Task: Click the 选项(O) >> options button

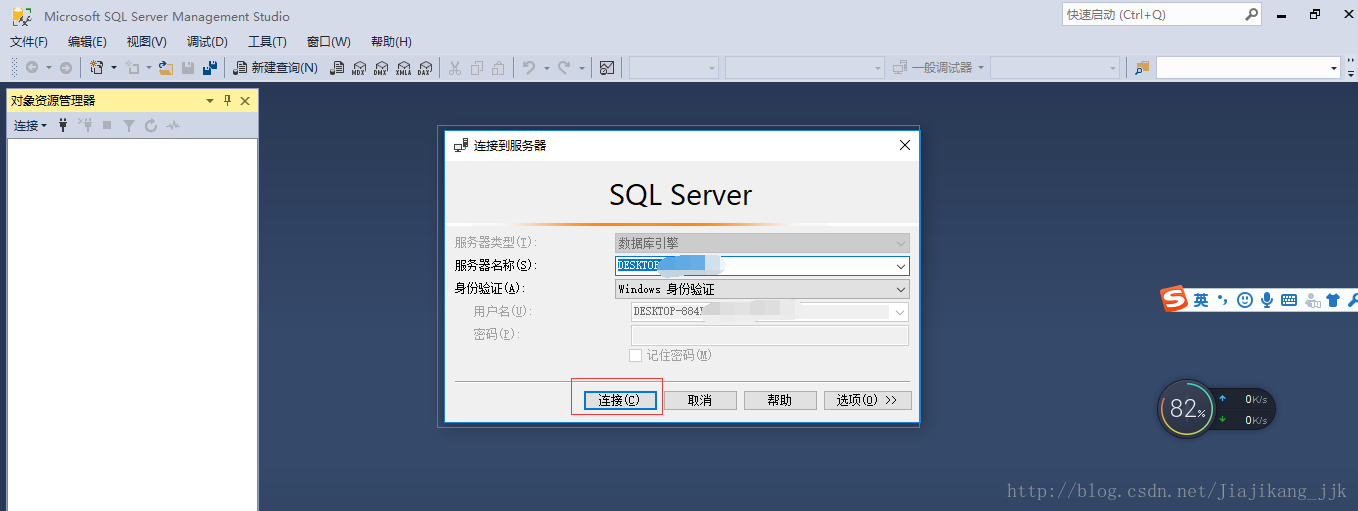Action: pos(867,400)
